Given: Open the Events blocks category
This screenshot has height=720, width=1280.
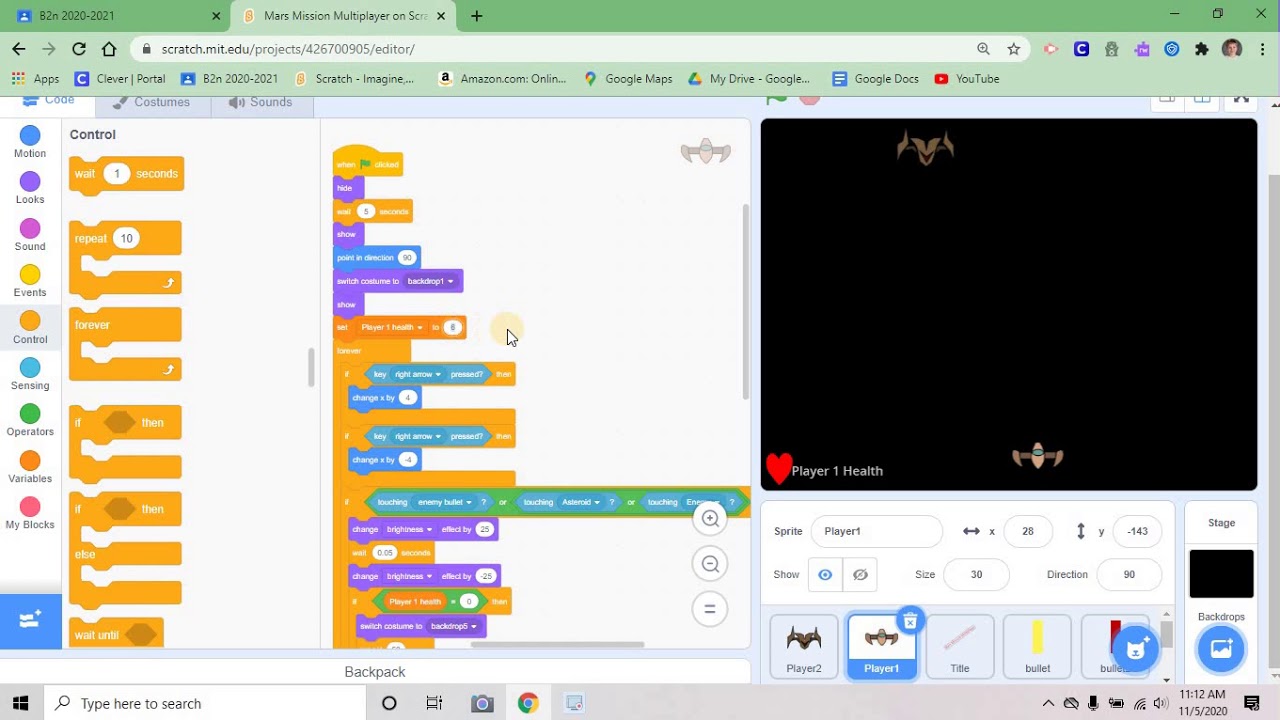Looking at the screenshot, I should coord(30,281).
